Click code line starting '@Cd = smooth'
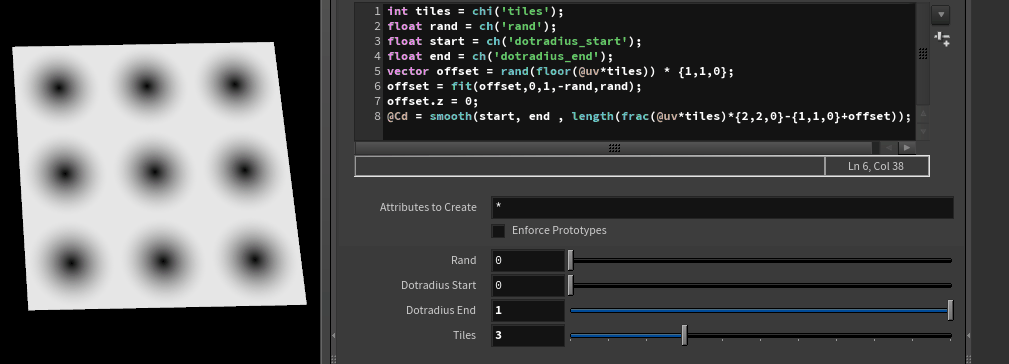The width and height of the screenshot is (1009, 364). (x=649, y=116)
